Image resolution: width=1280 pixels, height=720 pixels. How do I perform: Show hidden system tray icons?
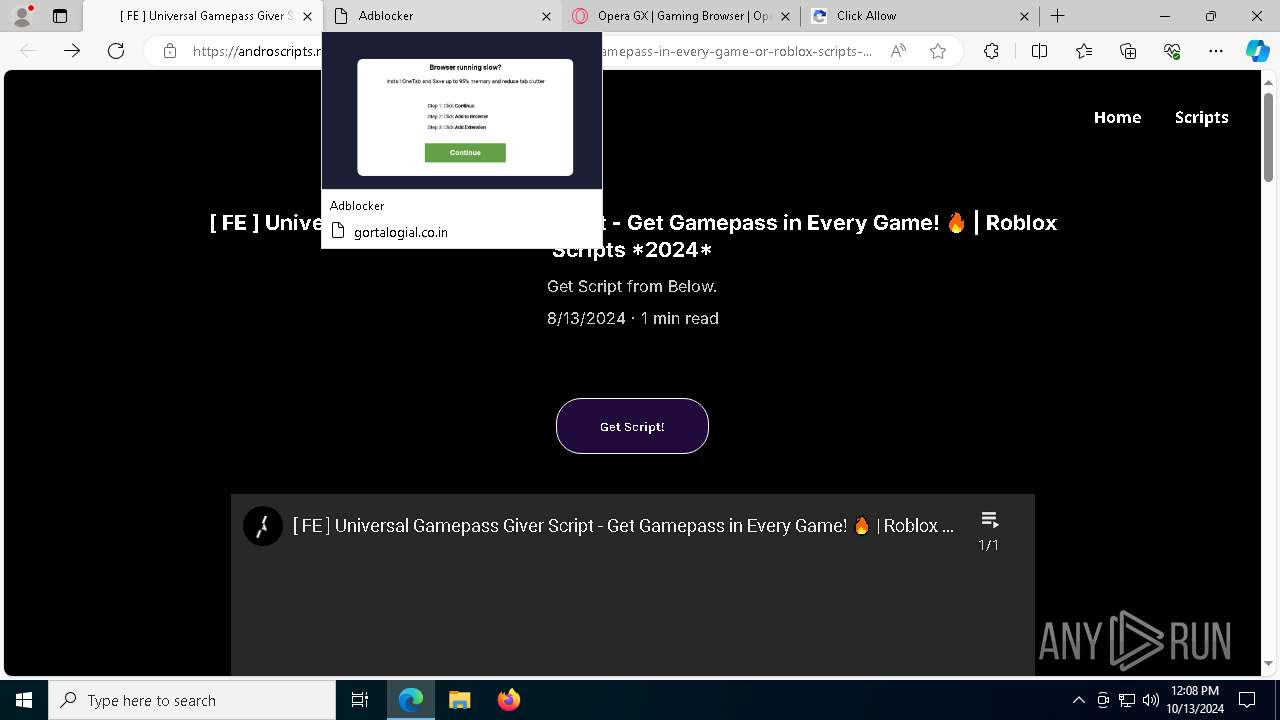(1078, 700)
